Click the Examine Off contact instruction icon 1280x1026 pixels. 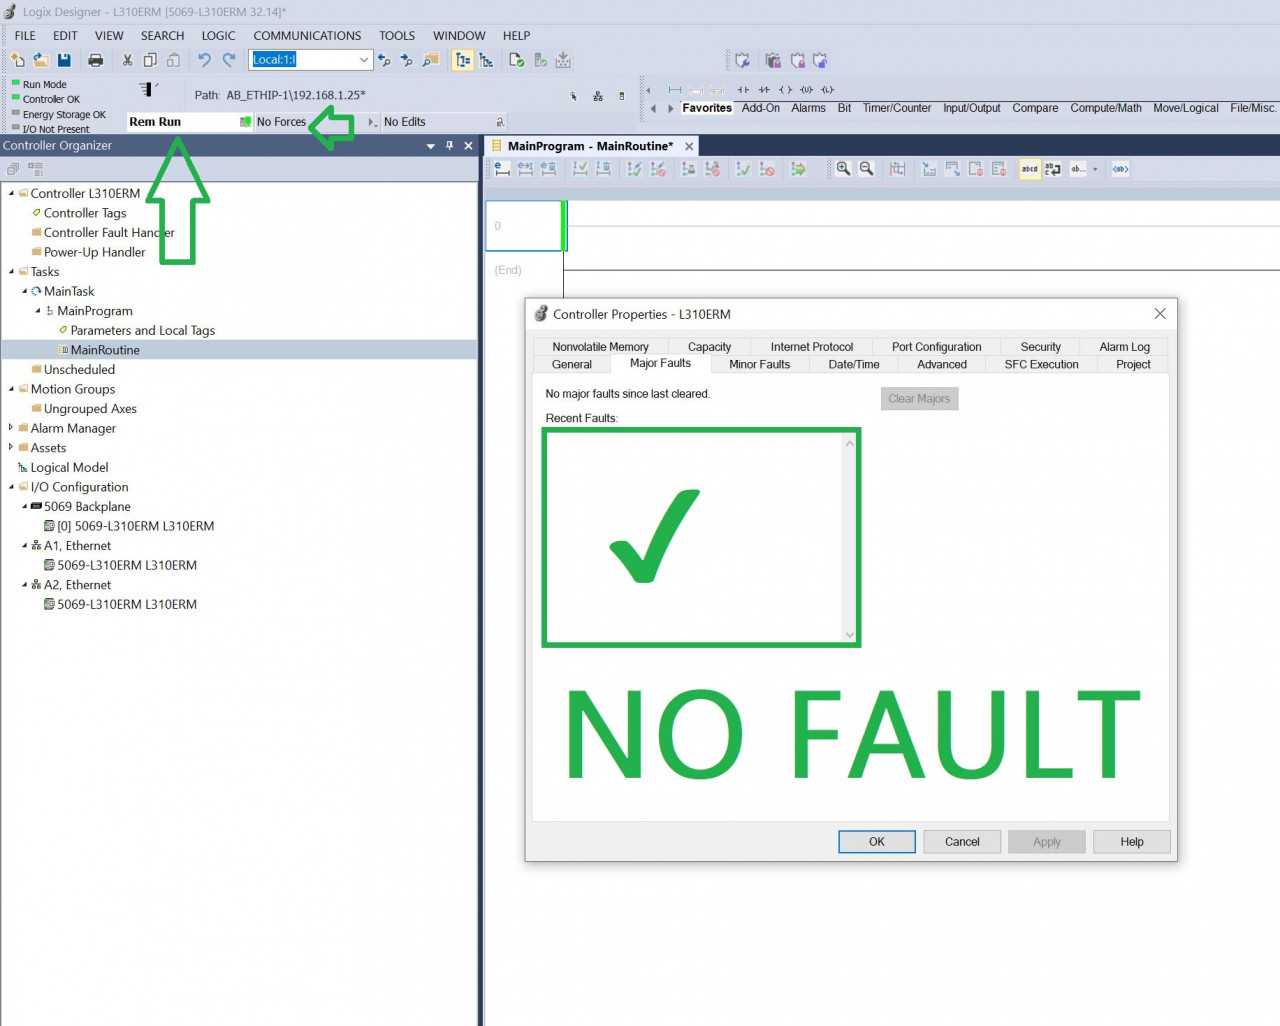764,90
